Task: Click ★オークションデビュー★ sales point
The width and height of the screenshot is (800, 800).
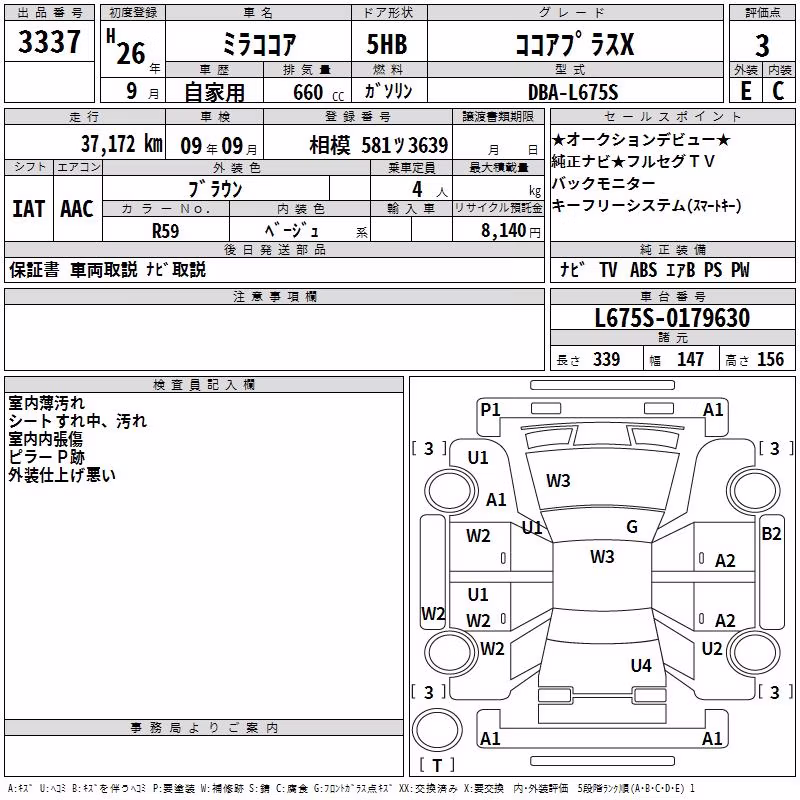Action: 641,139
